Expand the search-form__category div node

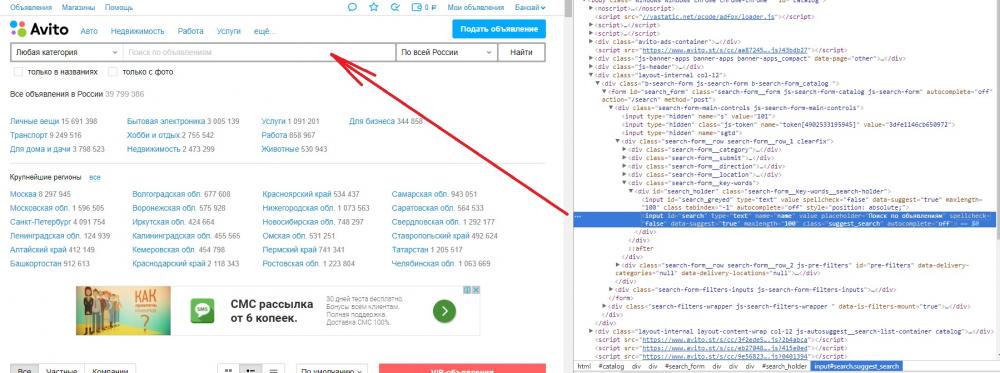click(624, 149)
